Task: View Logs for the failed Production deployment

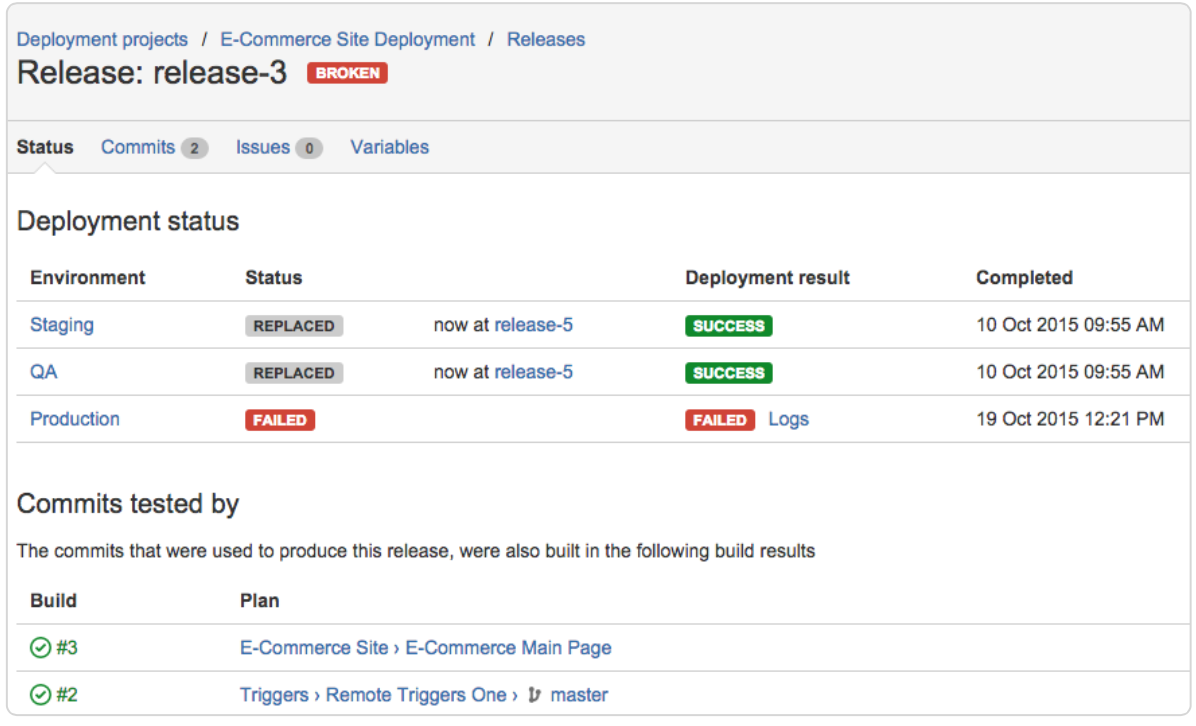Action: point(789,419)
